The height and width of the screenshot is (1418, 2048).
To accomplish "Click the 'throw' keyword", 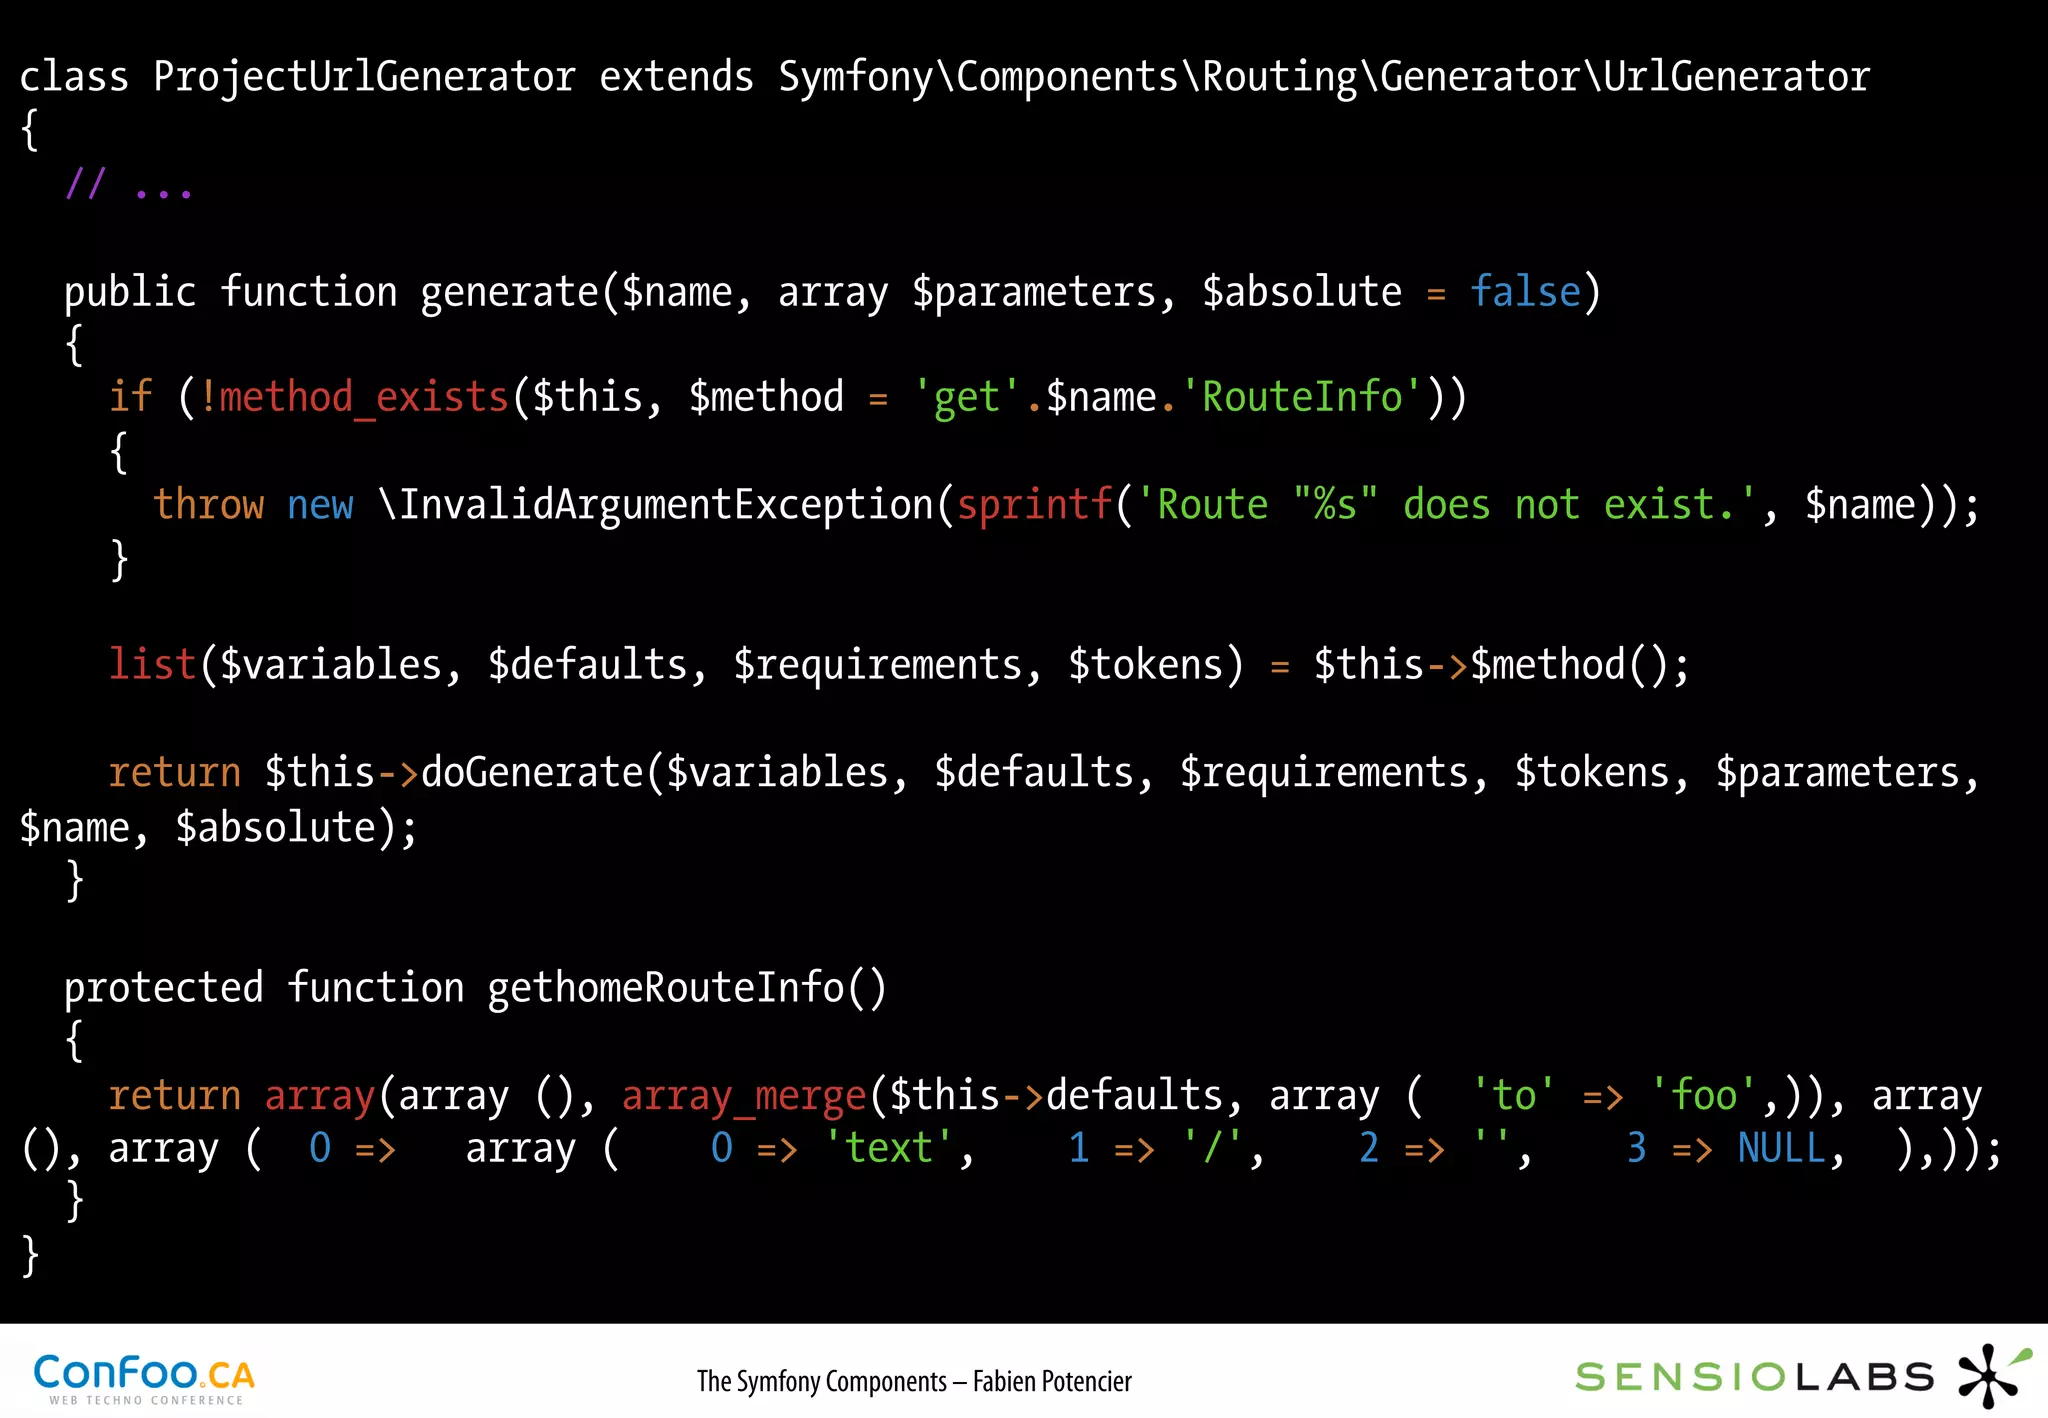I will coord(208,504).
